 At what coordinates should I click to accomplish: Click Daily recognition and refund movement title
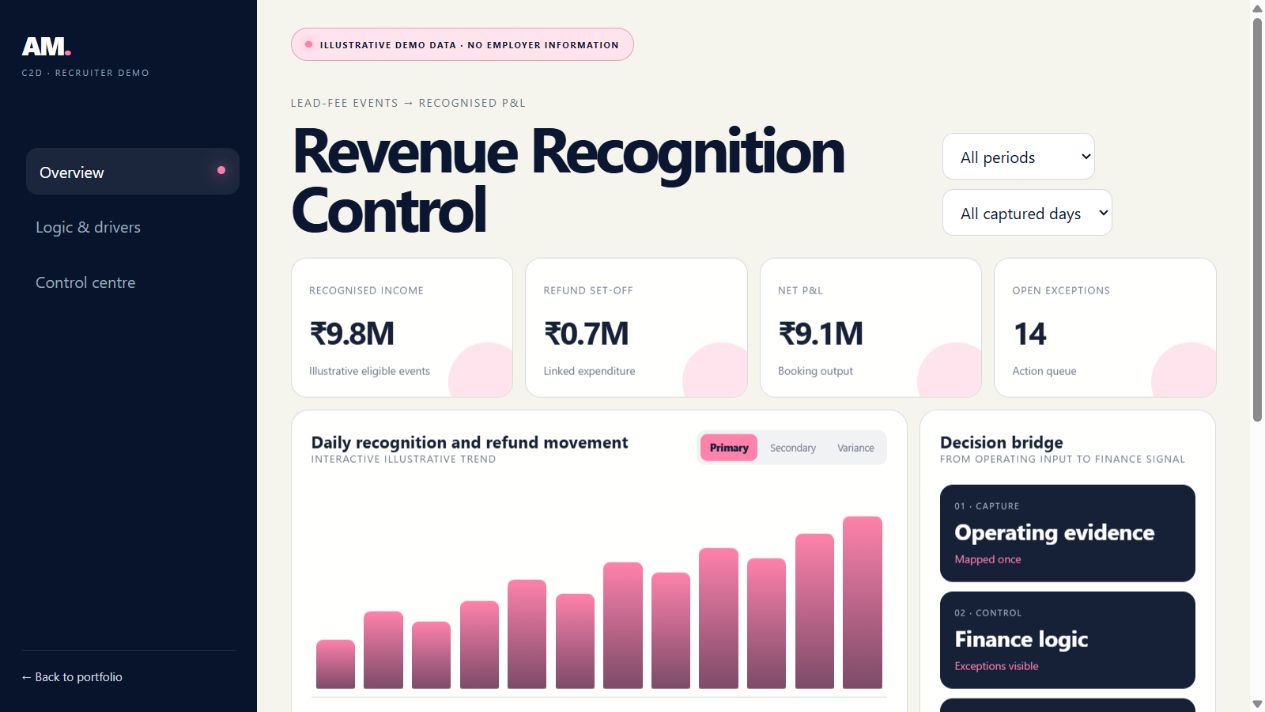[469, 442]
